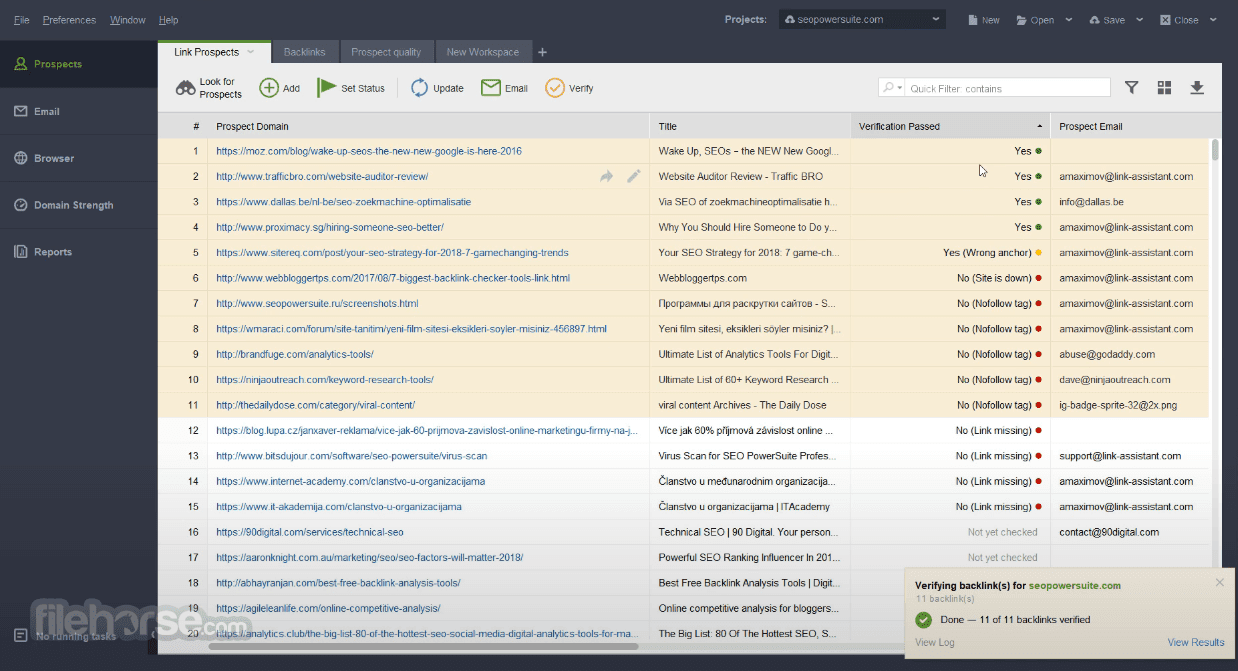Click the Title column header

point(750,126)
